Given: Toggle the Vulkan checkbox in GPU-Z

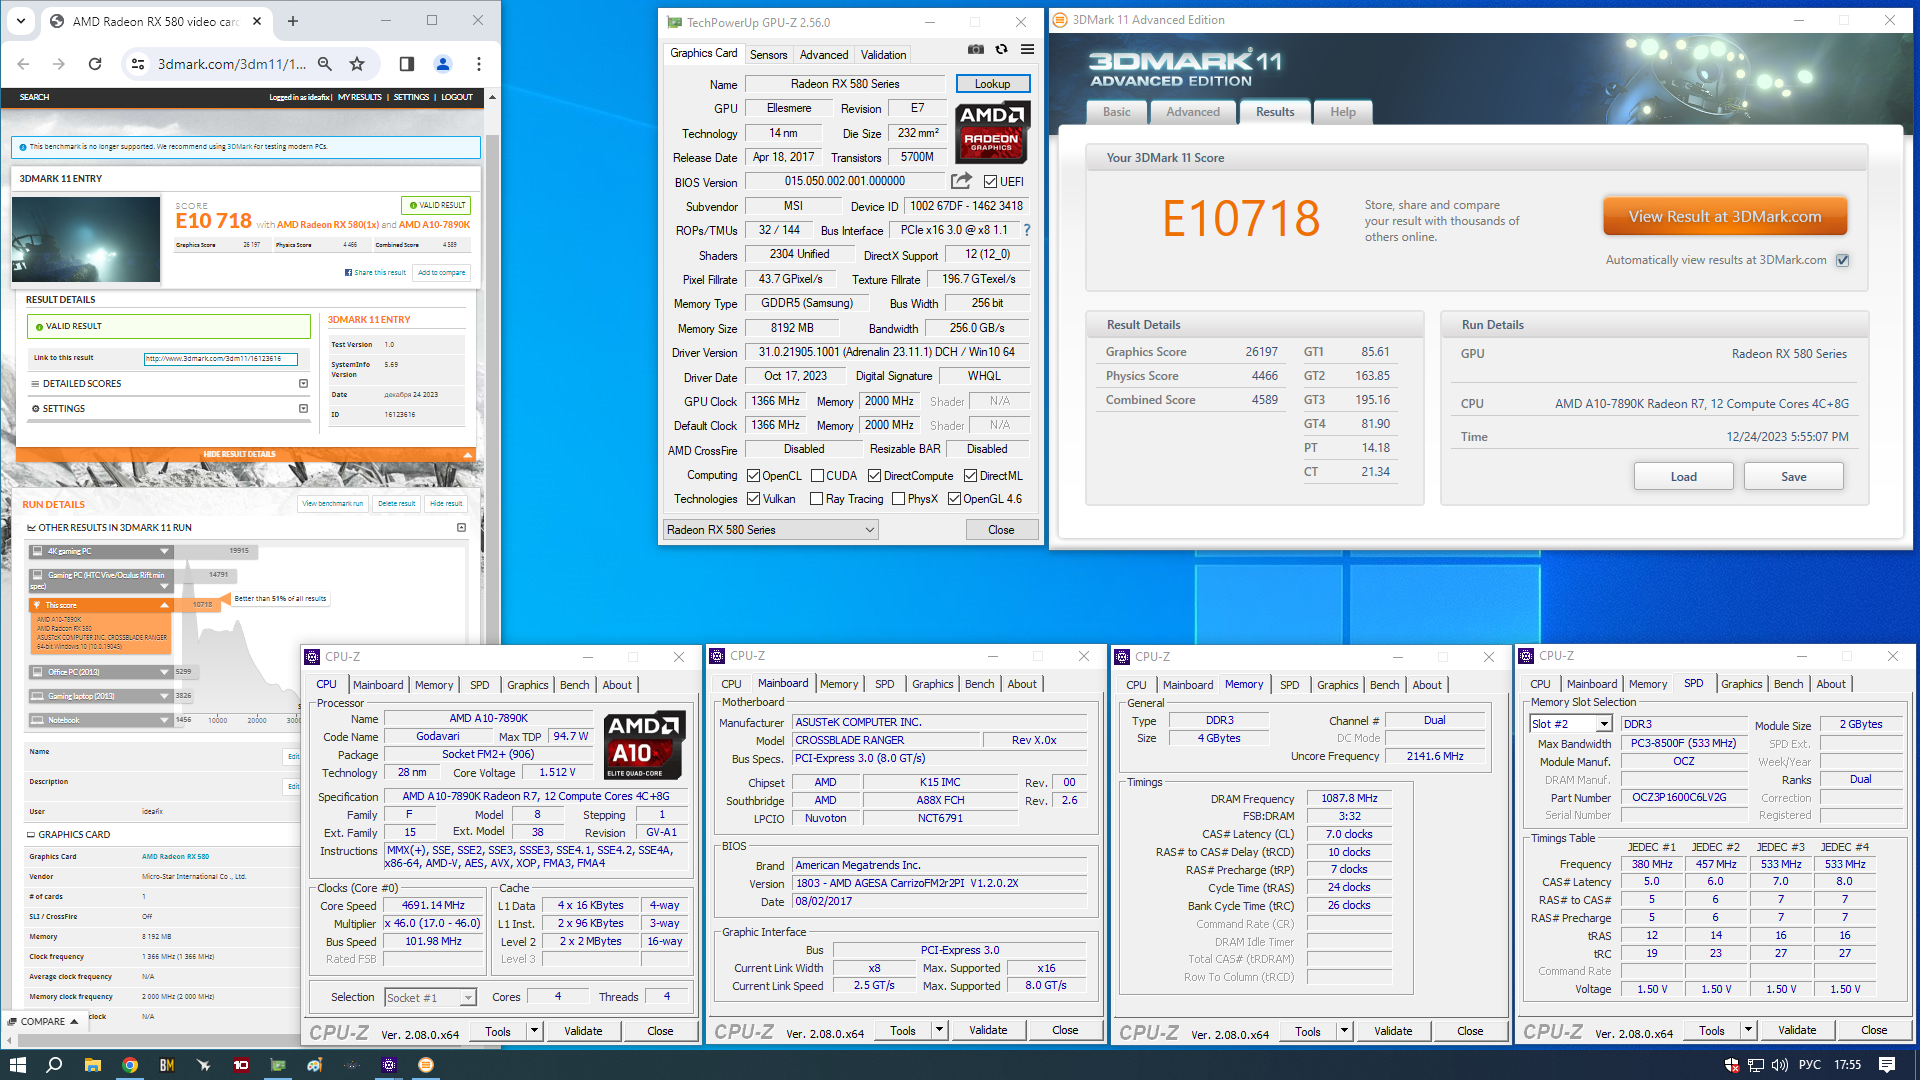Looking at the screenshot, I should coord(753,499).
